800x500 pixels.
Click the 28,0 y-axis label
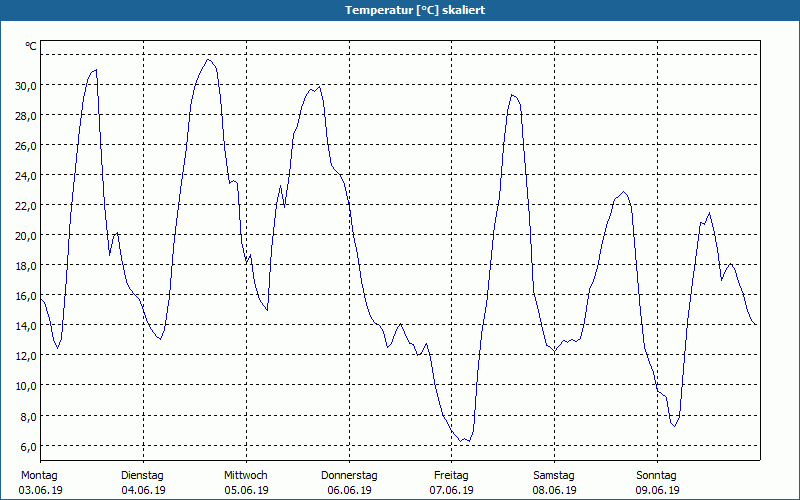pos(26,116)
